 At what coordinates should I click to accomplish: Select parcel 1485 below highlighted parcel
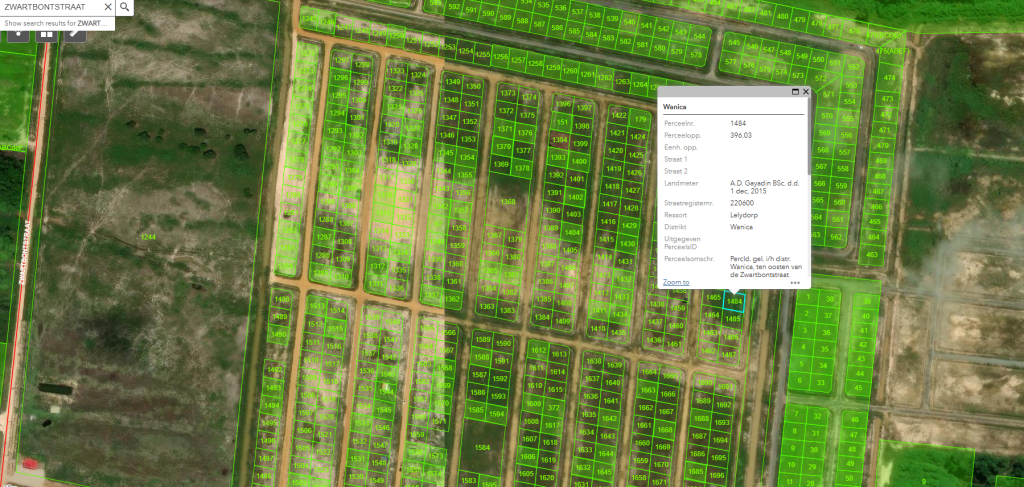733,319
